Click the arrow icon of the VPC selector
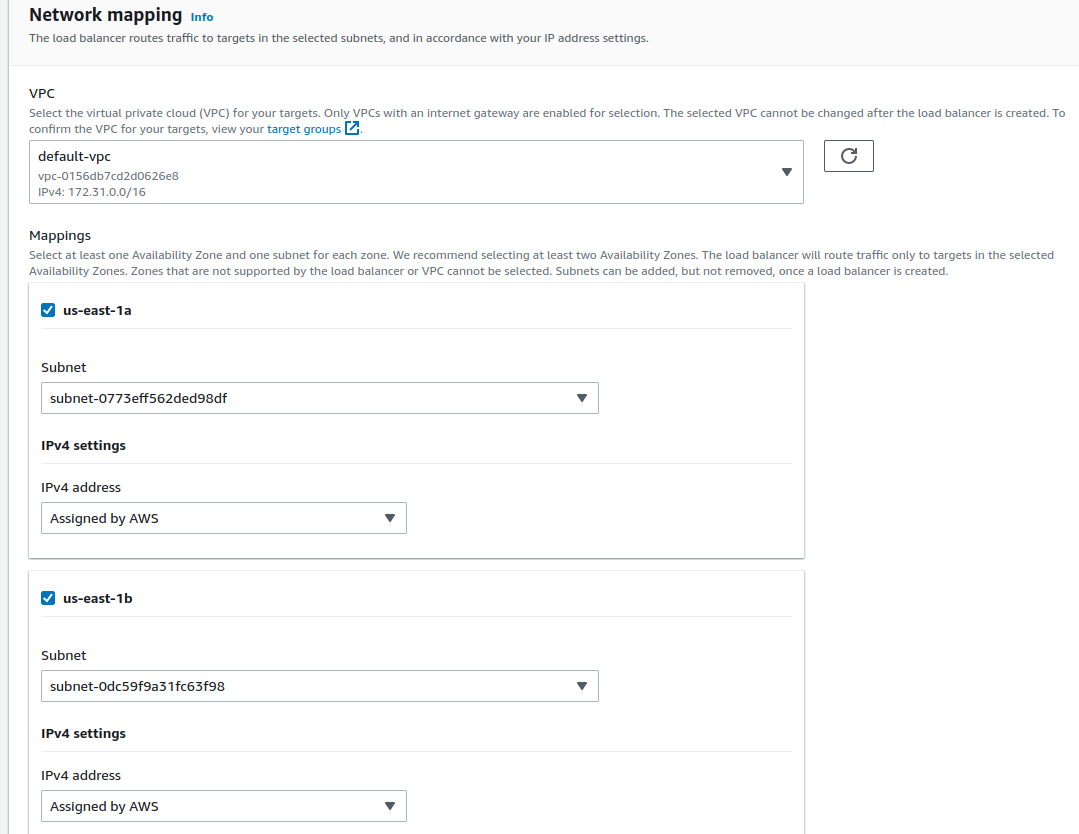 (x=787, y=172)
